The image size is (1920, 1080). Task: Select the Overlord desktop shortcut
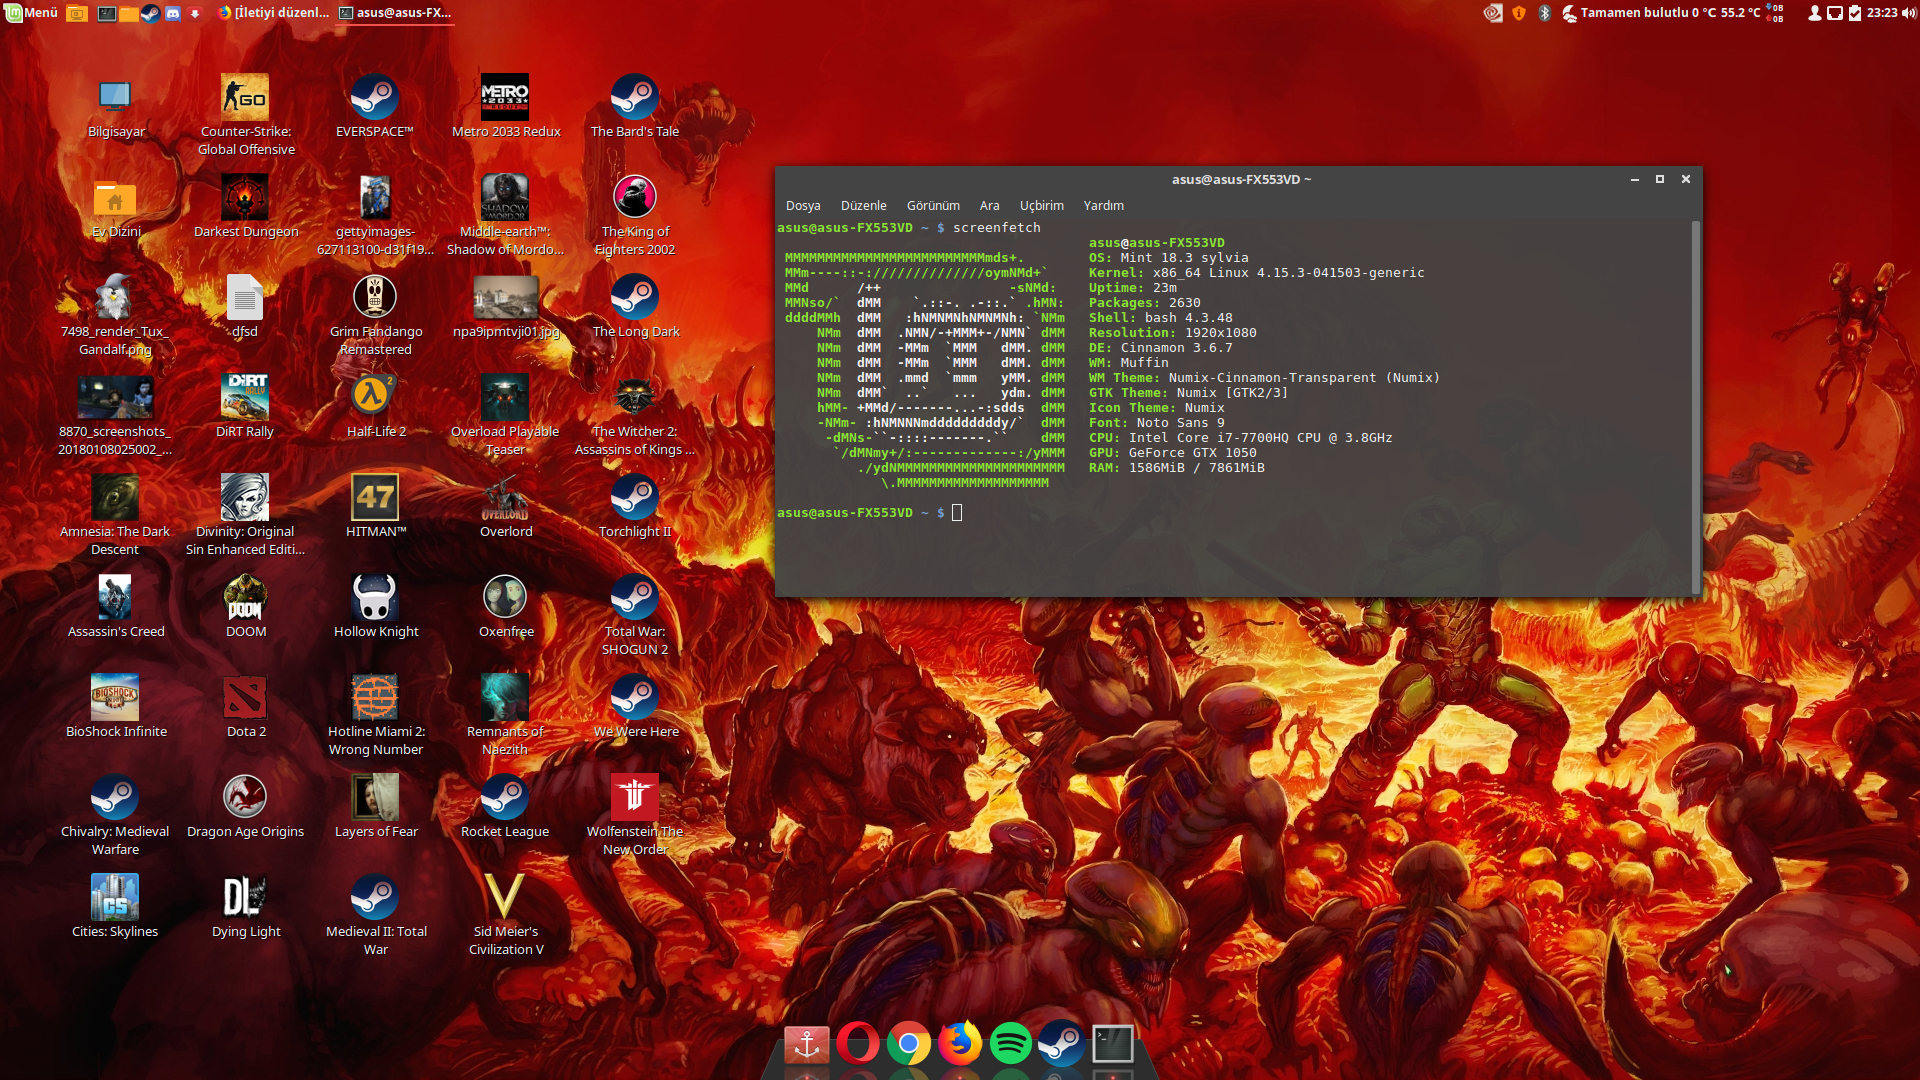coord(505,507)
